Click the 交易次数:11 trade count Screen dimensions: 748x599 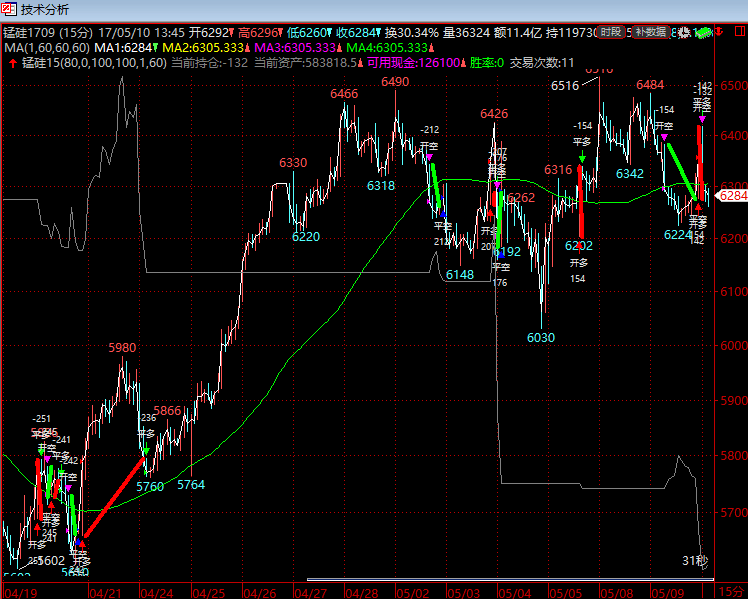coord(542,63)
